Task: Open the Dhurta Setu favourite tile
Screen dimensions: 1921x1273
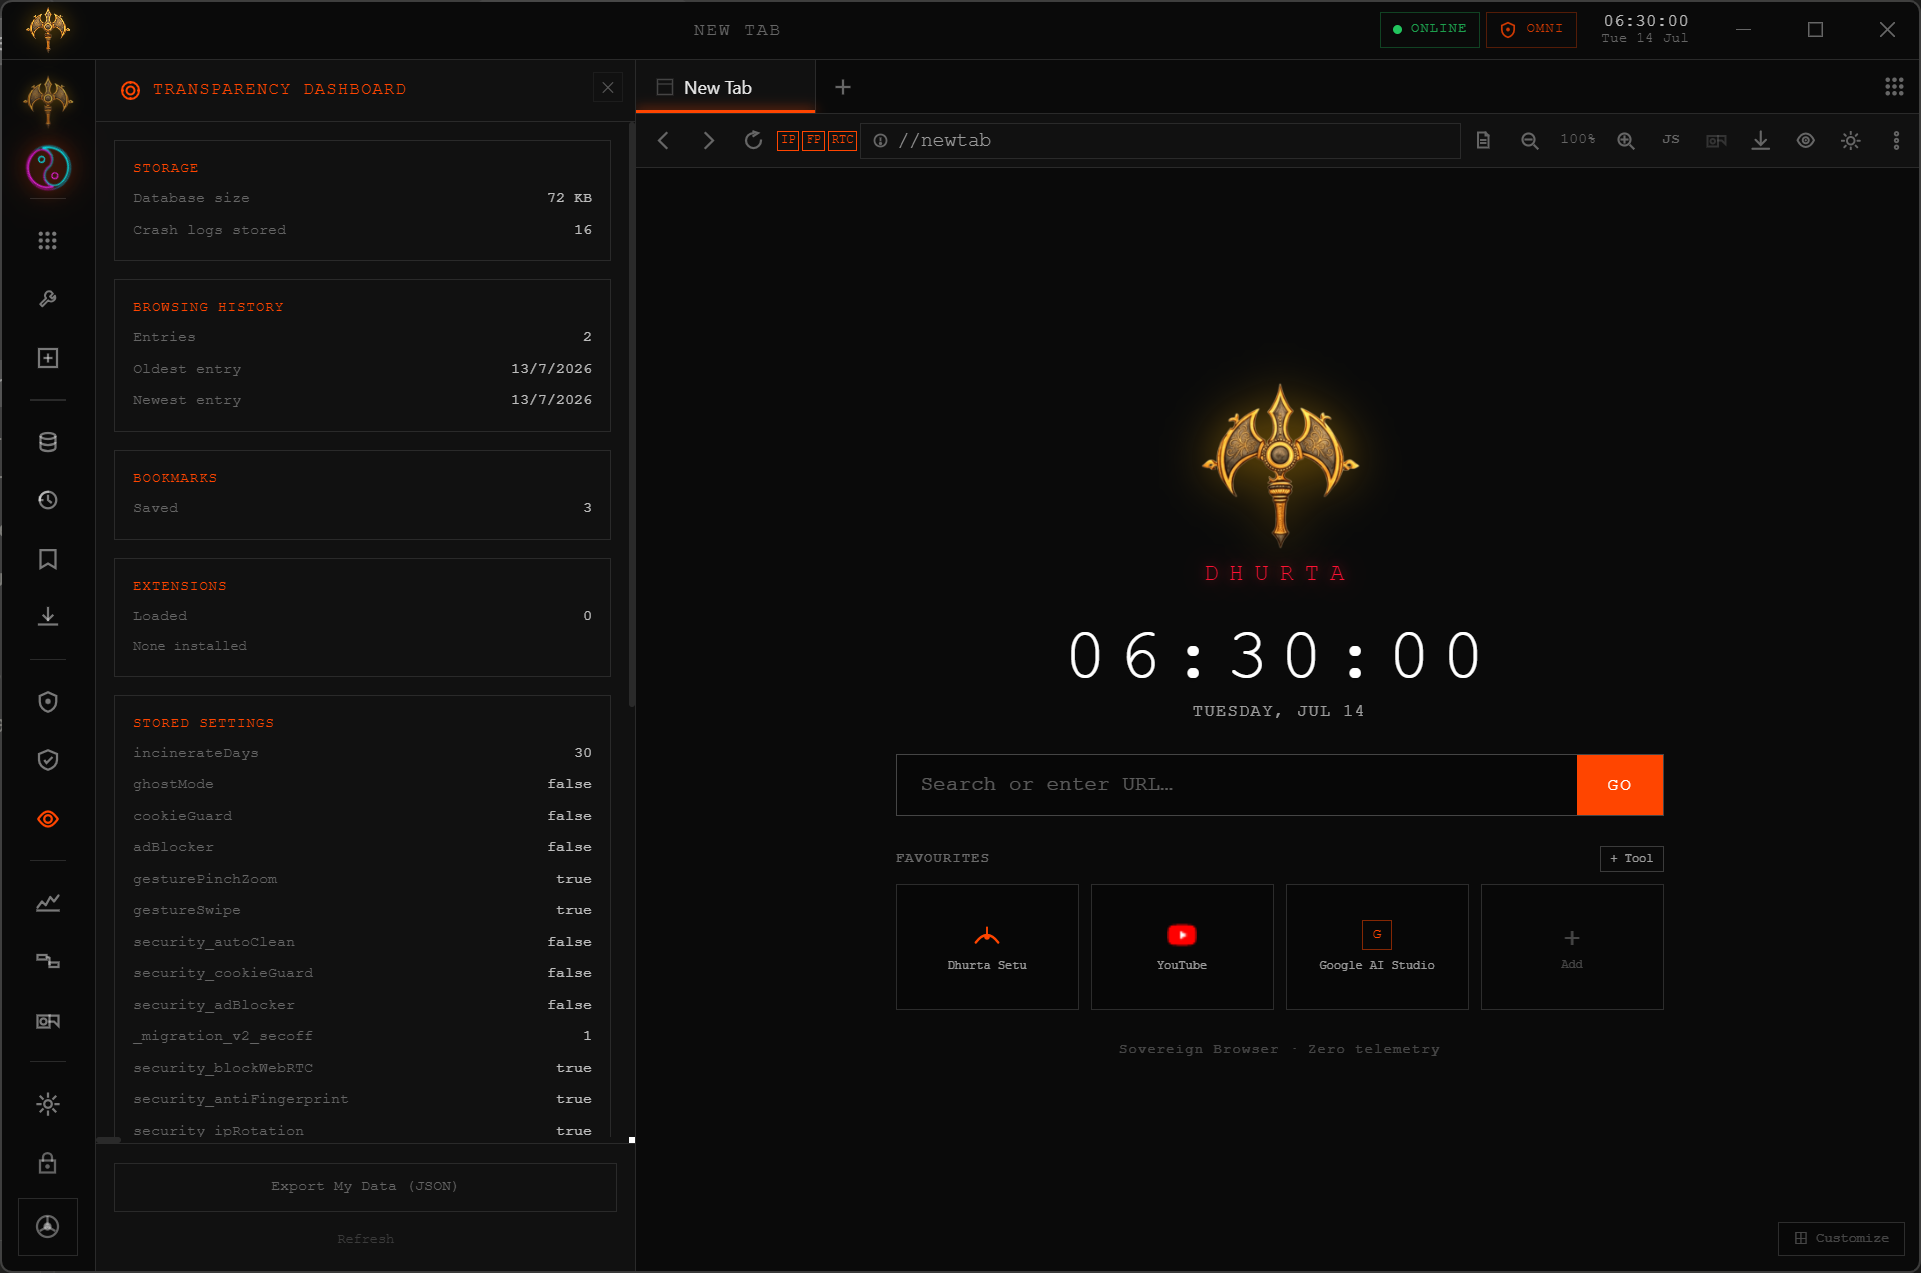Action: (x=987, y=947)
